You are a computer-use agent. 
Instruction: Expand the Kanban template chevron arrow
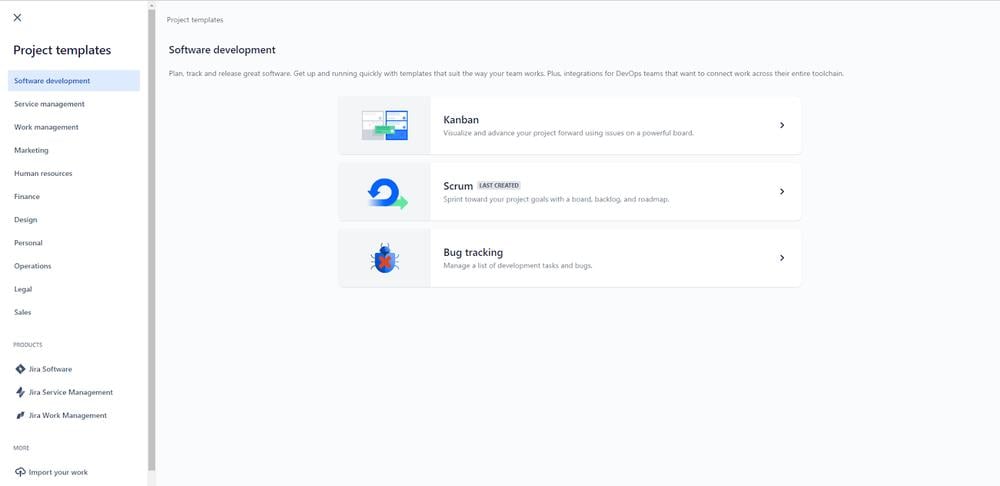782,126
